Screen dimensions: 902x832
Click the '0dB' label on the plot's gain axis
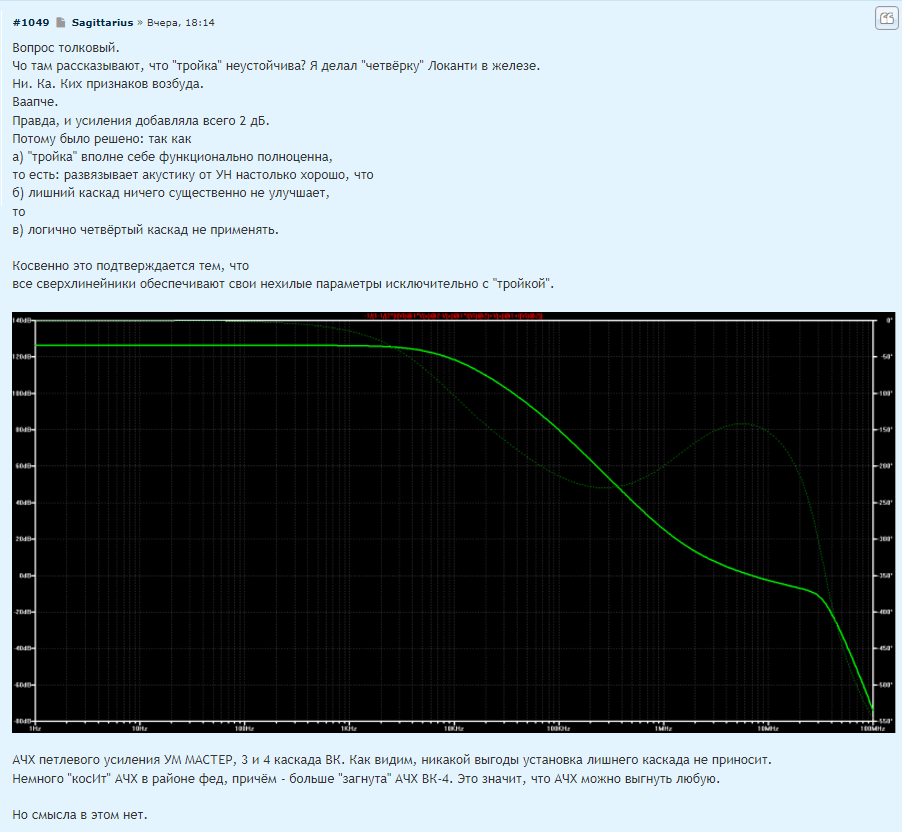24,575
